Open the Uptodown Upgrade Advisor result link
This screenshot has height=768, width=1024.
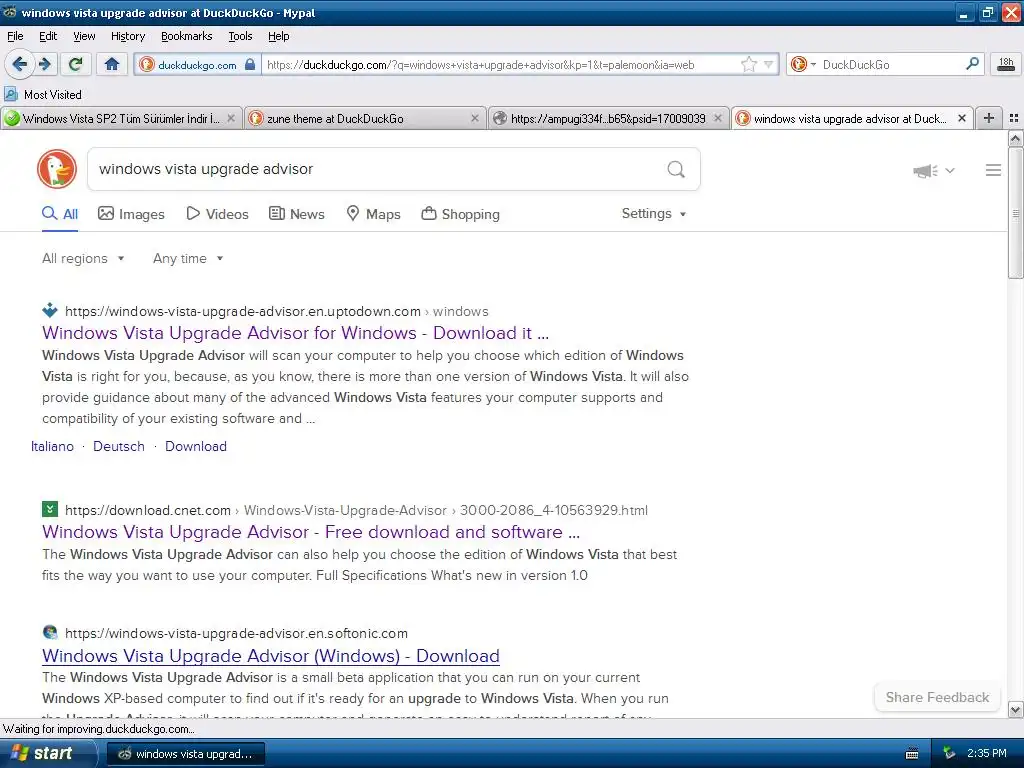pyautogui.click(x=295, y=333)
